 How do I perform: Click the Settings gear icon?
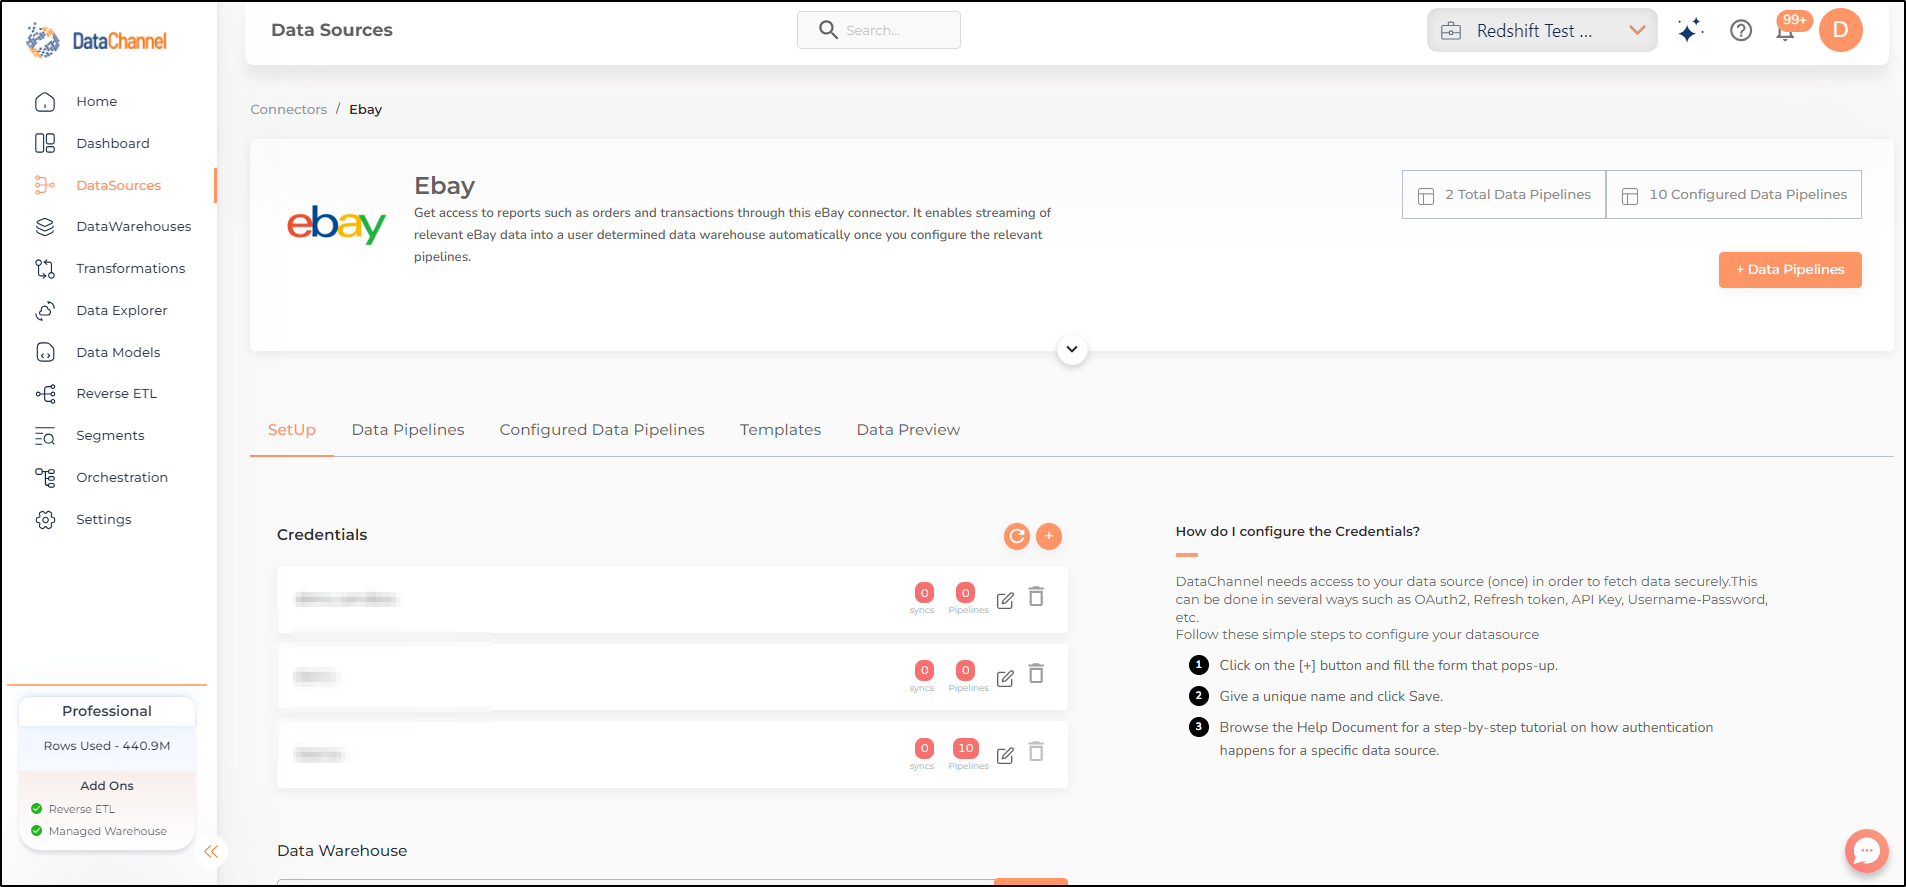[45, 520]
